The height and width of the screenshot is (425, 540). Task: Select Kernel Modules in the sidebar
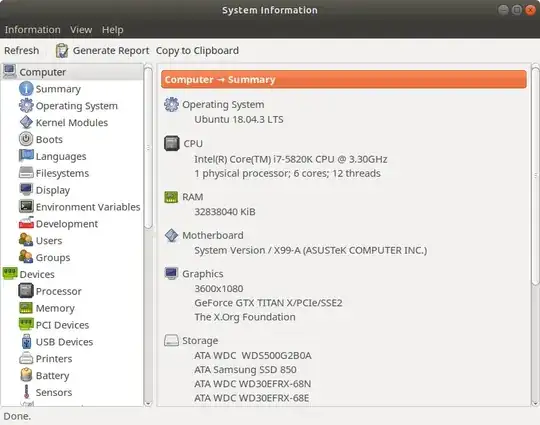pyautogui.click(x=72, y=123)
